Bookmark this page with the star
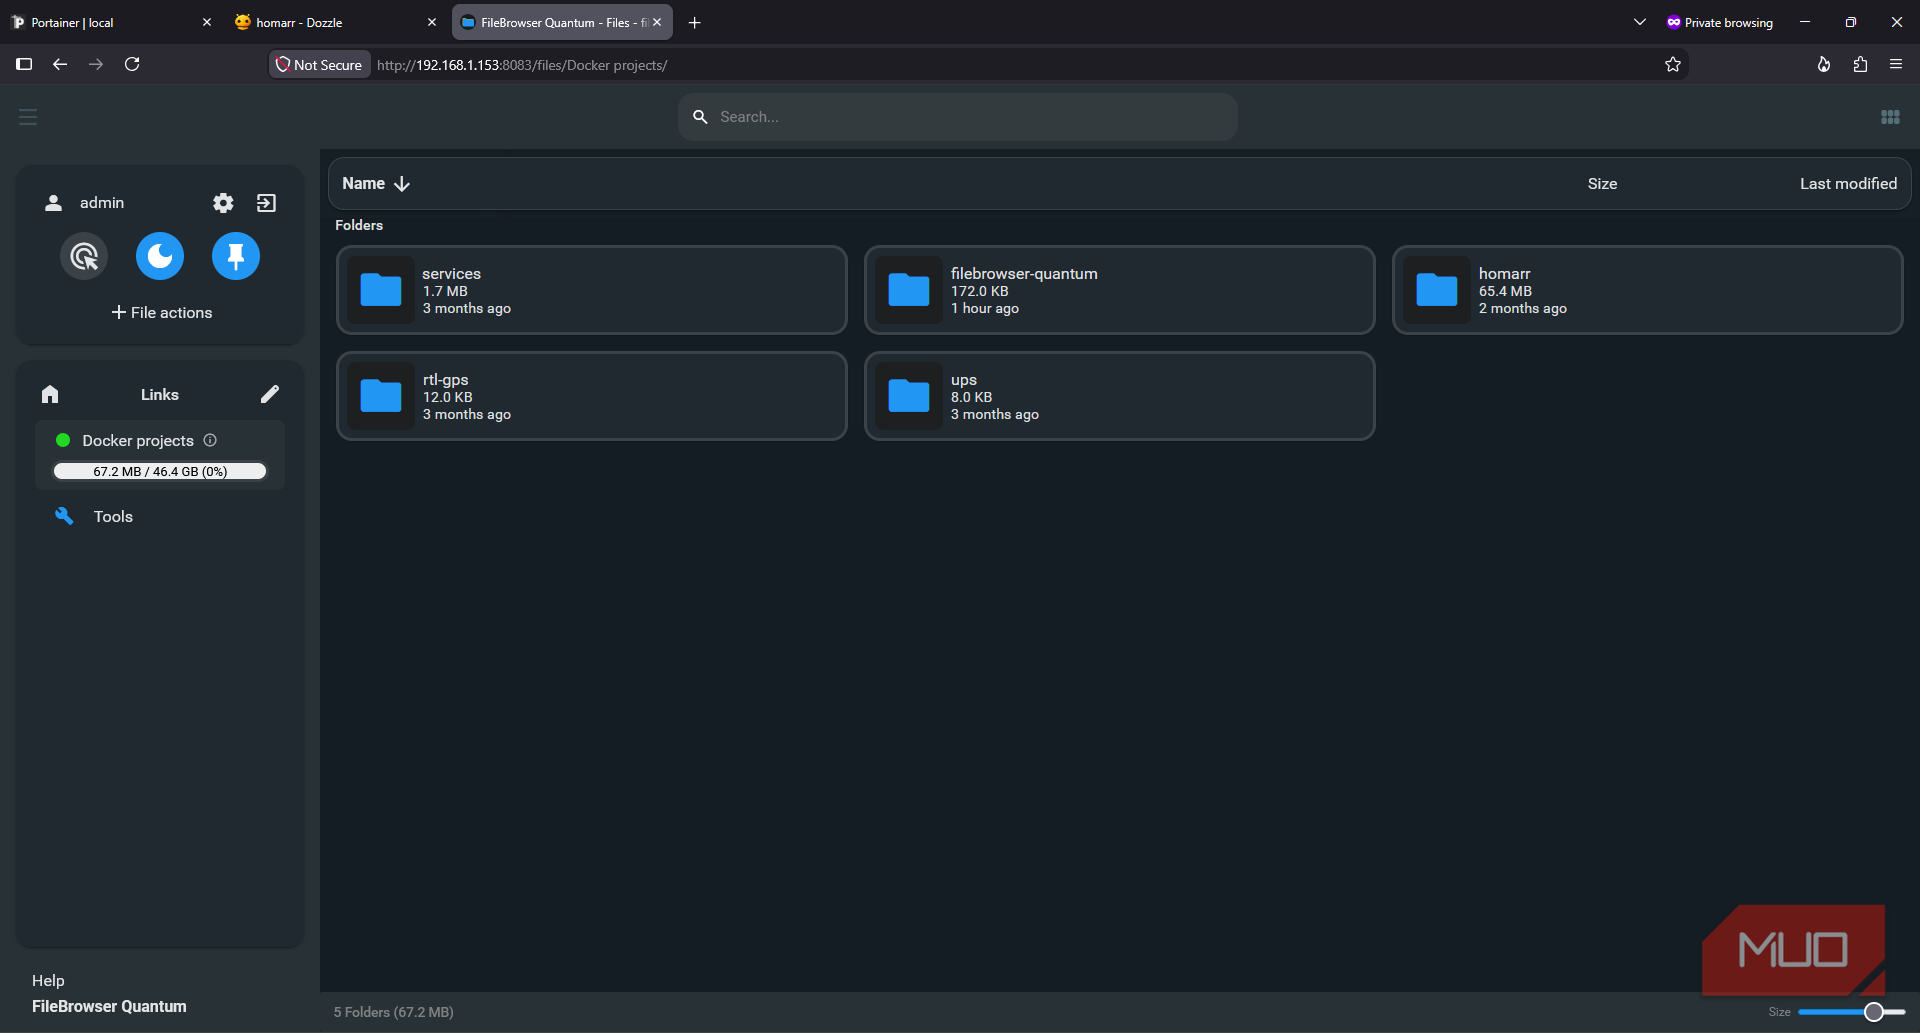Viewport: 1920px width, 1033px height. 1673,64
